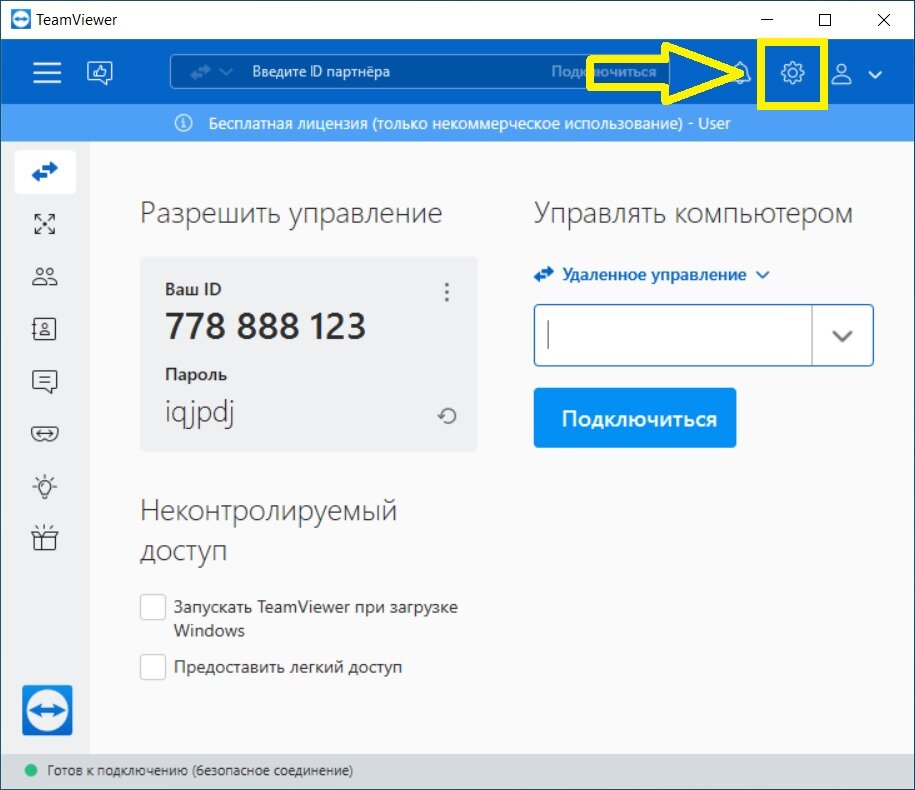
Task: Open three-dot menu next to Ваш ID
Action: pos(447,292)
